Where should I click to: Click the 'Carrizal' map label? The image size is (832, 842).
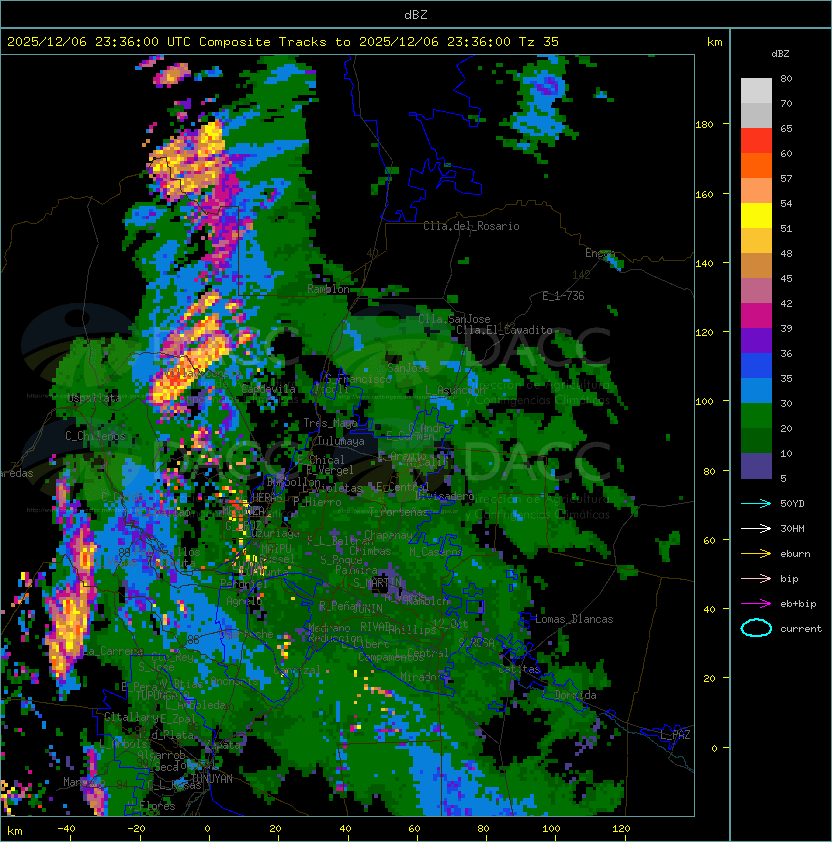pyautogui.click(x=296, y=670)
